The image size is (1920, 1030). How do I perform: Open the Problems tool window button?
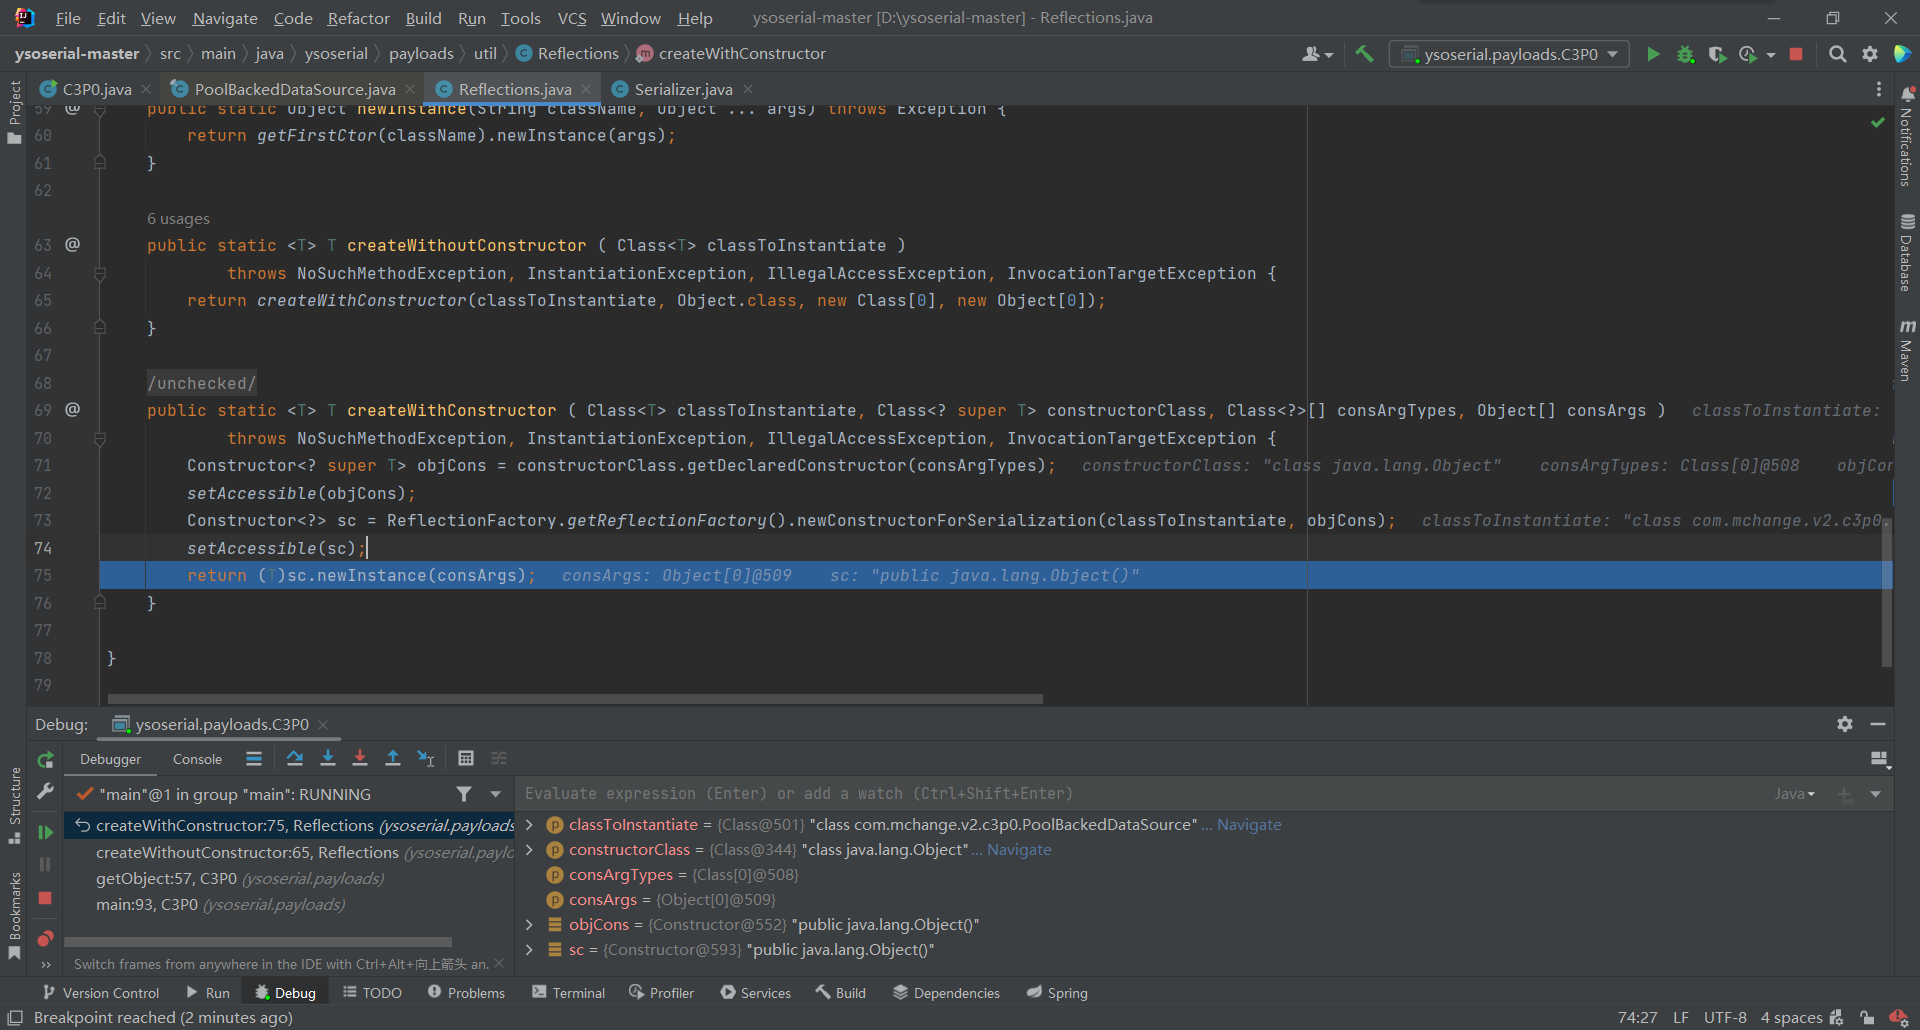[x=466, y=993]
